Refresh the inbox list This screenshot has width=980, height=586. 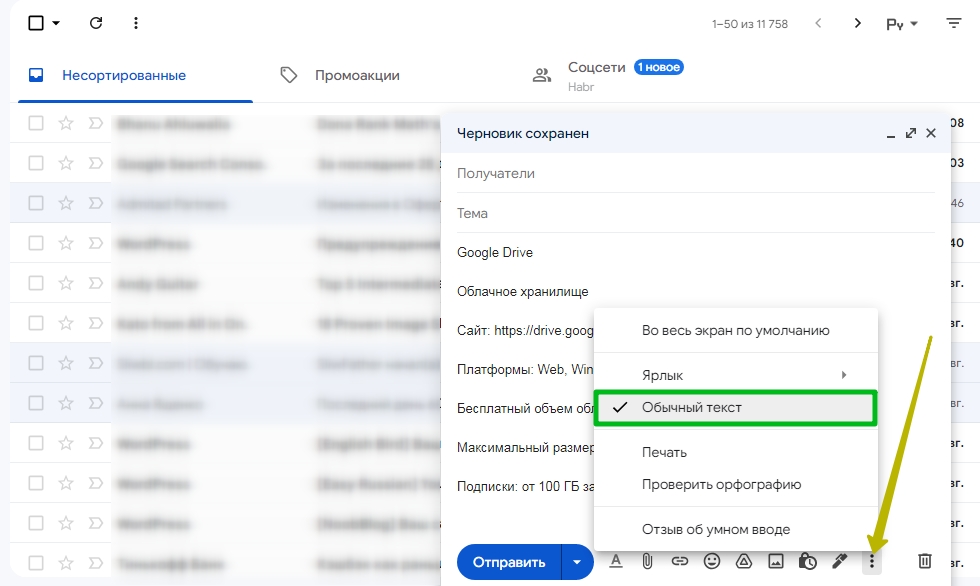(x=96, y=23)
